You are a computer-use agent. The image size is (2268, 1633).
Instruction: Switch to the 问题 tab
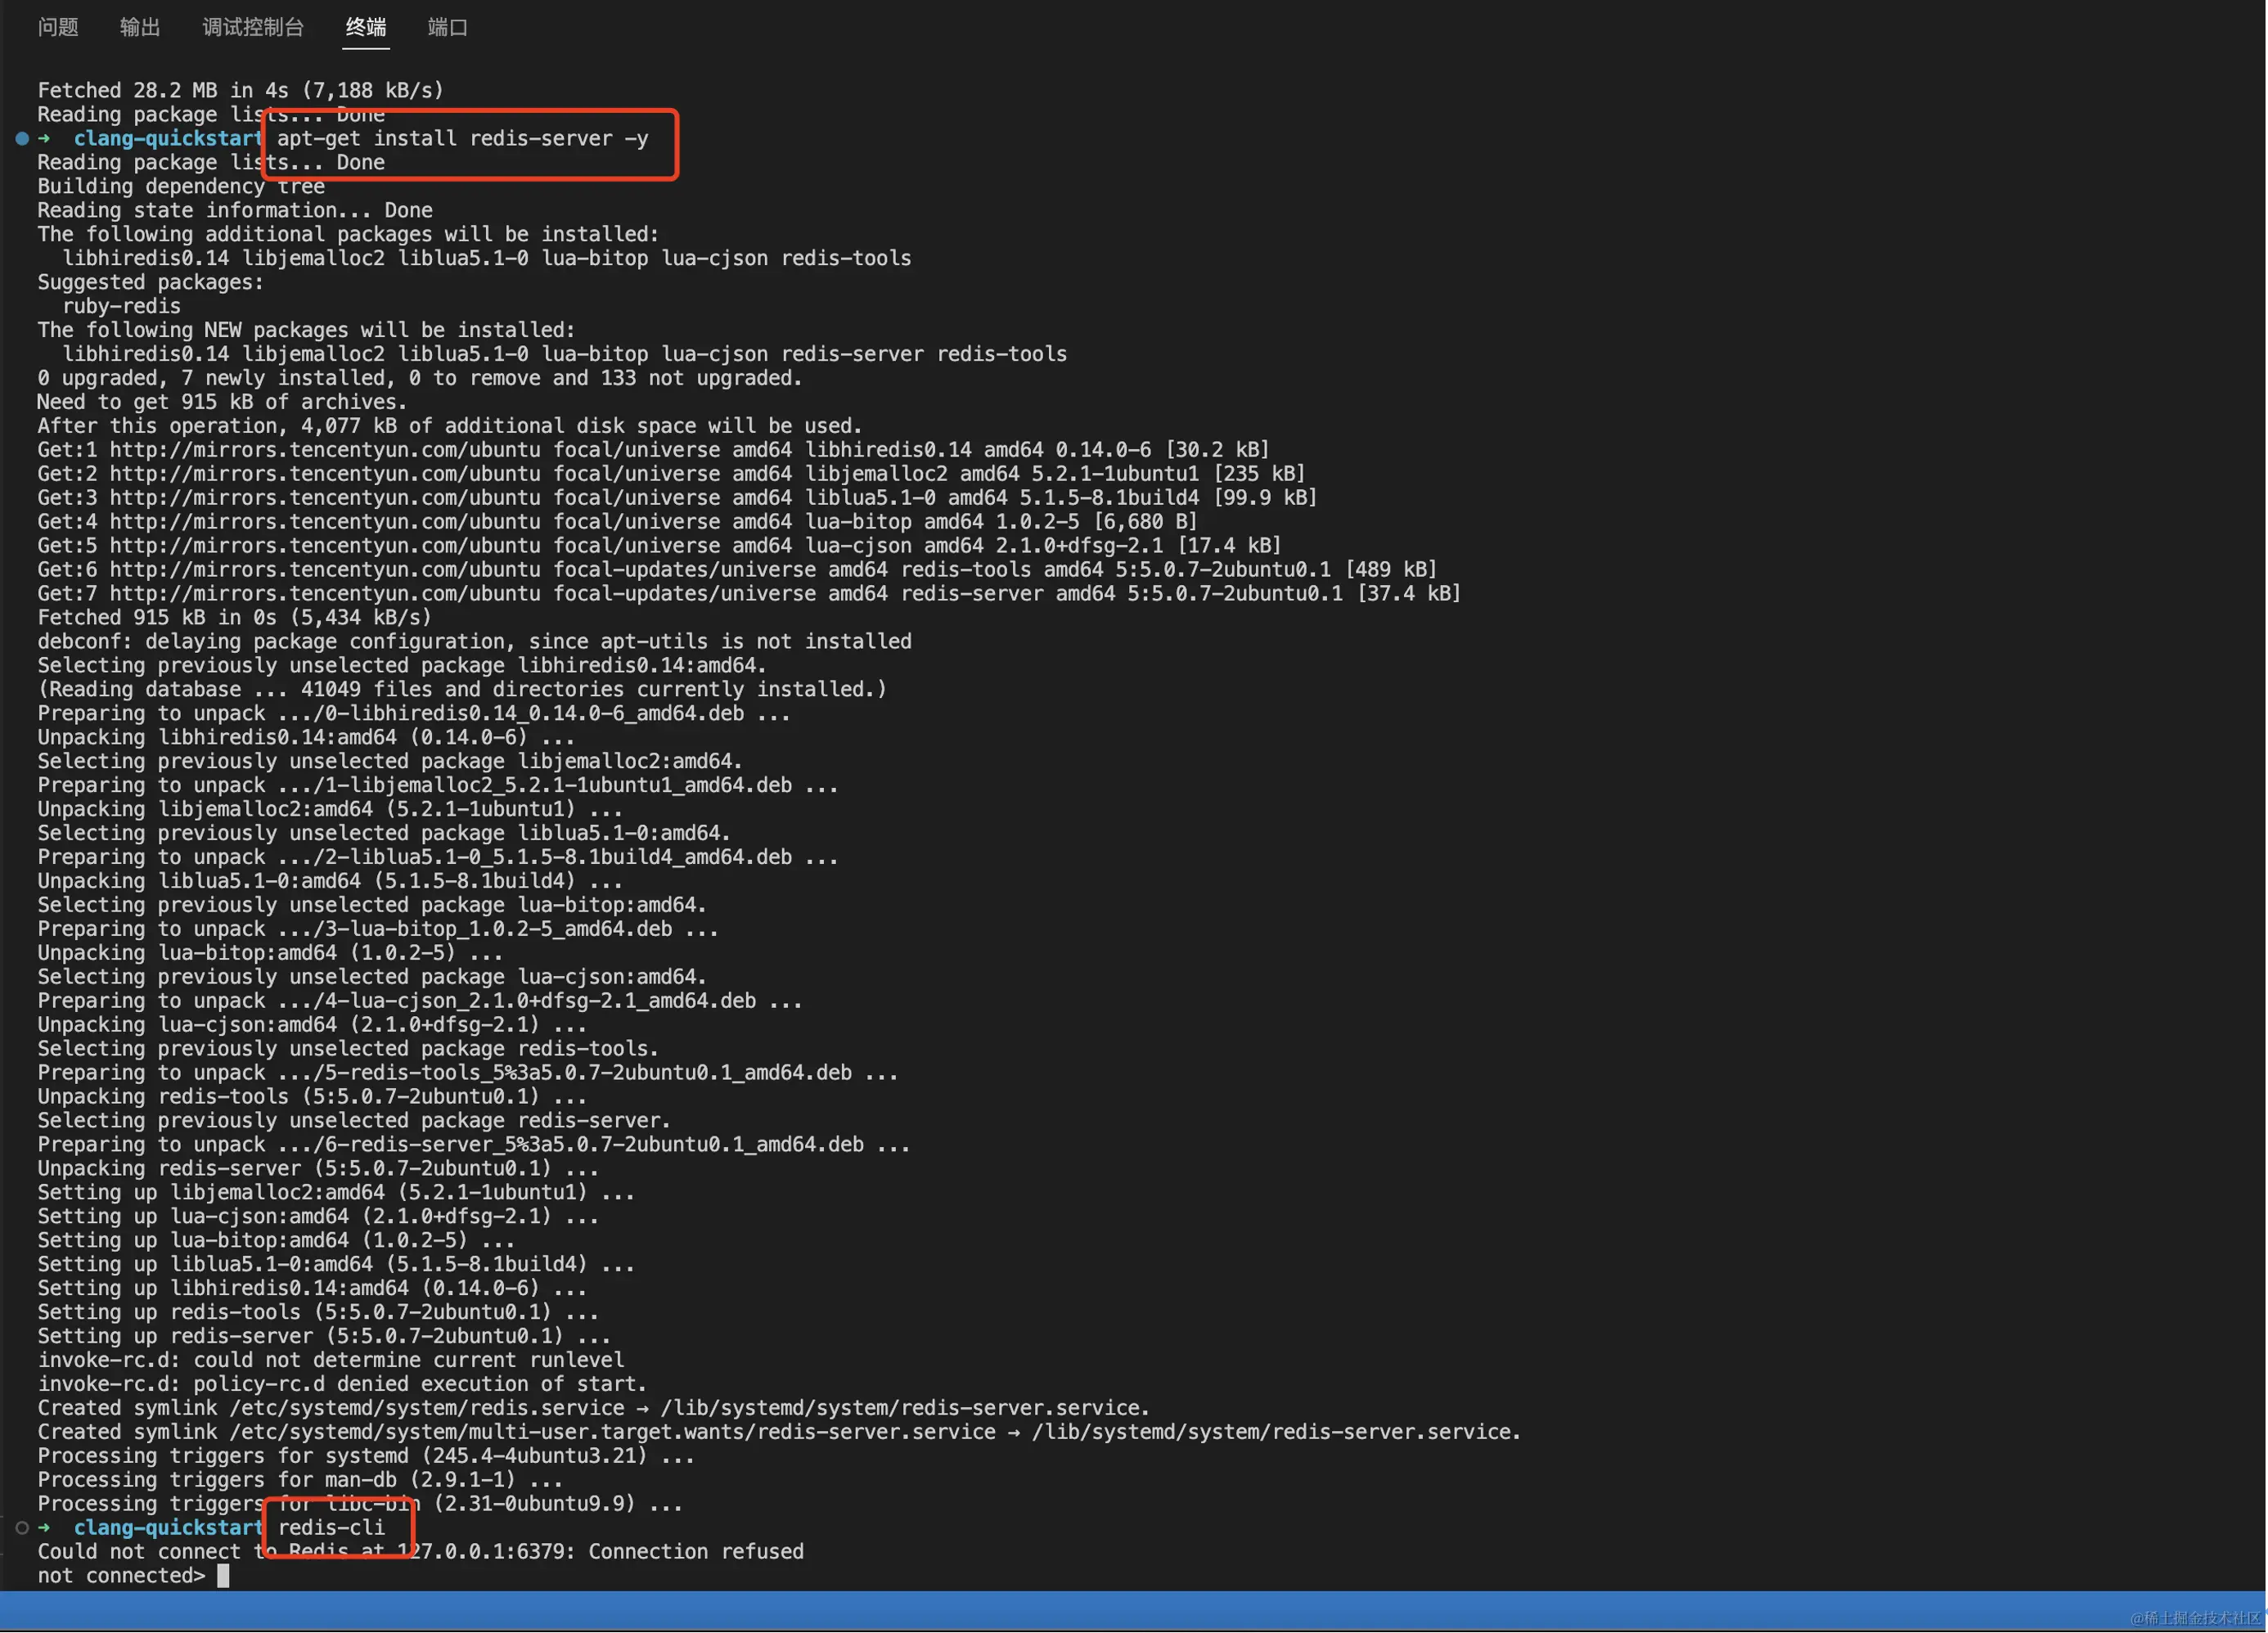click(x=58, y=27)
